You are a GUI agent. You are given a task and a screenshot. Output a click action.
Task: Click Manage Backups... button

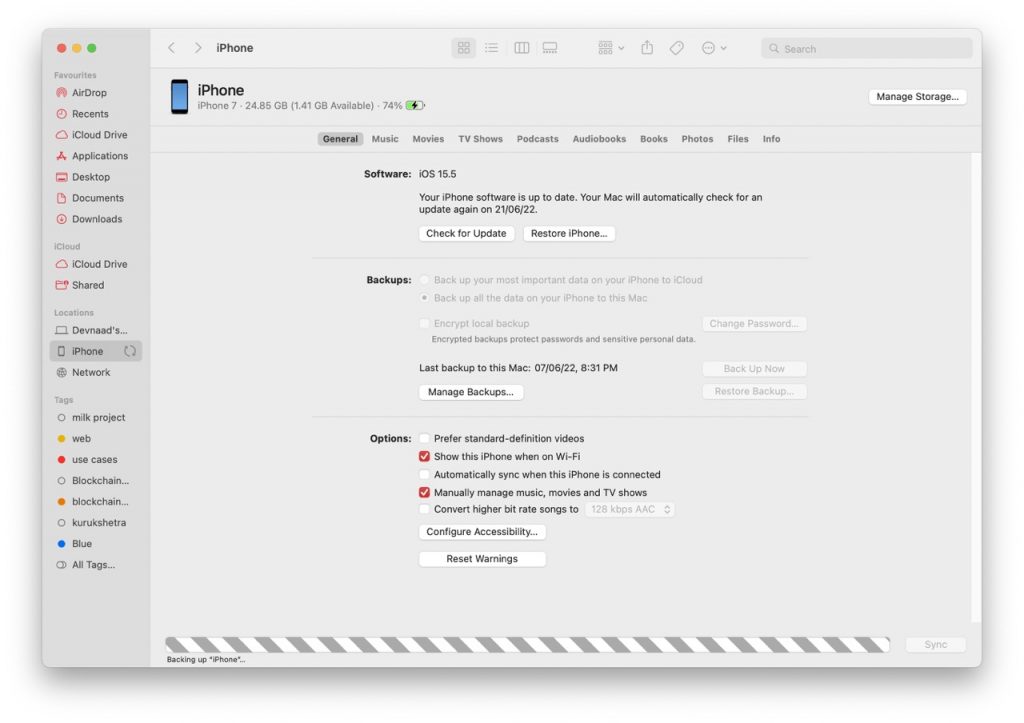[471, 392]
